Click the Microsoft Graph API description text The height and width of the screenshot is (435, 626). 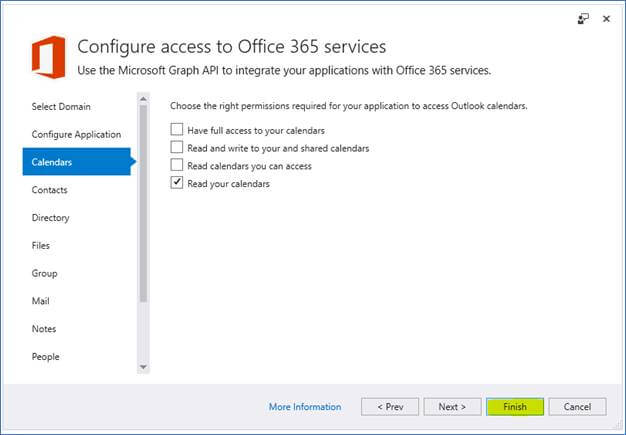tap(284, 71)
